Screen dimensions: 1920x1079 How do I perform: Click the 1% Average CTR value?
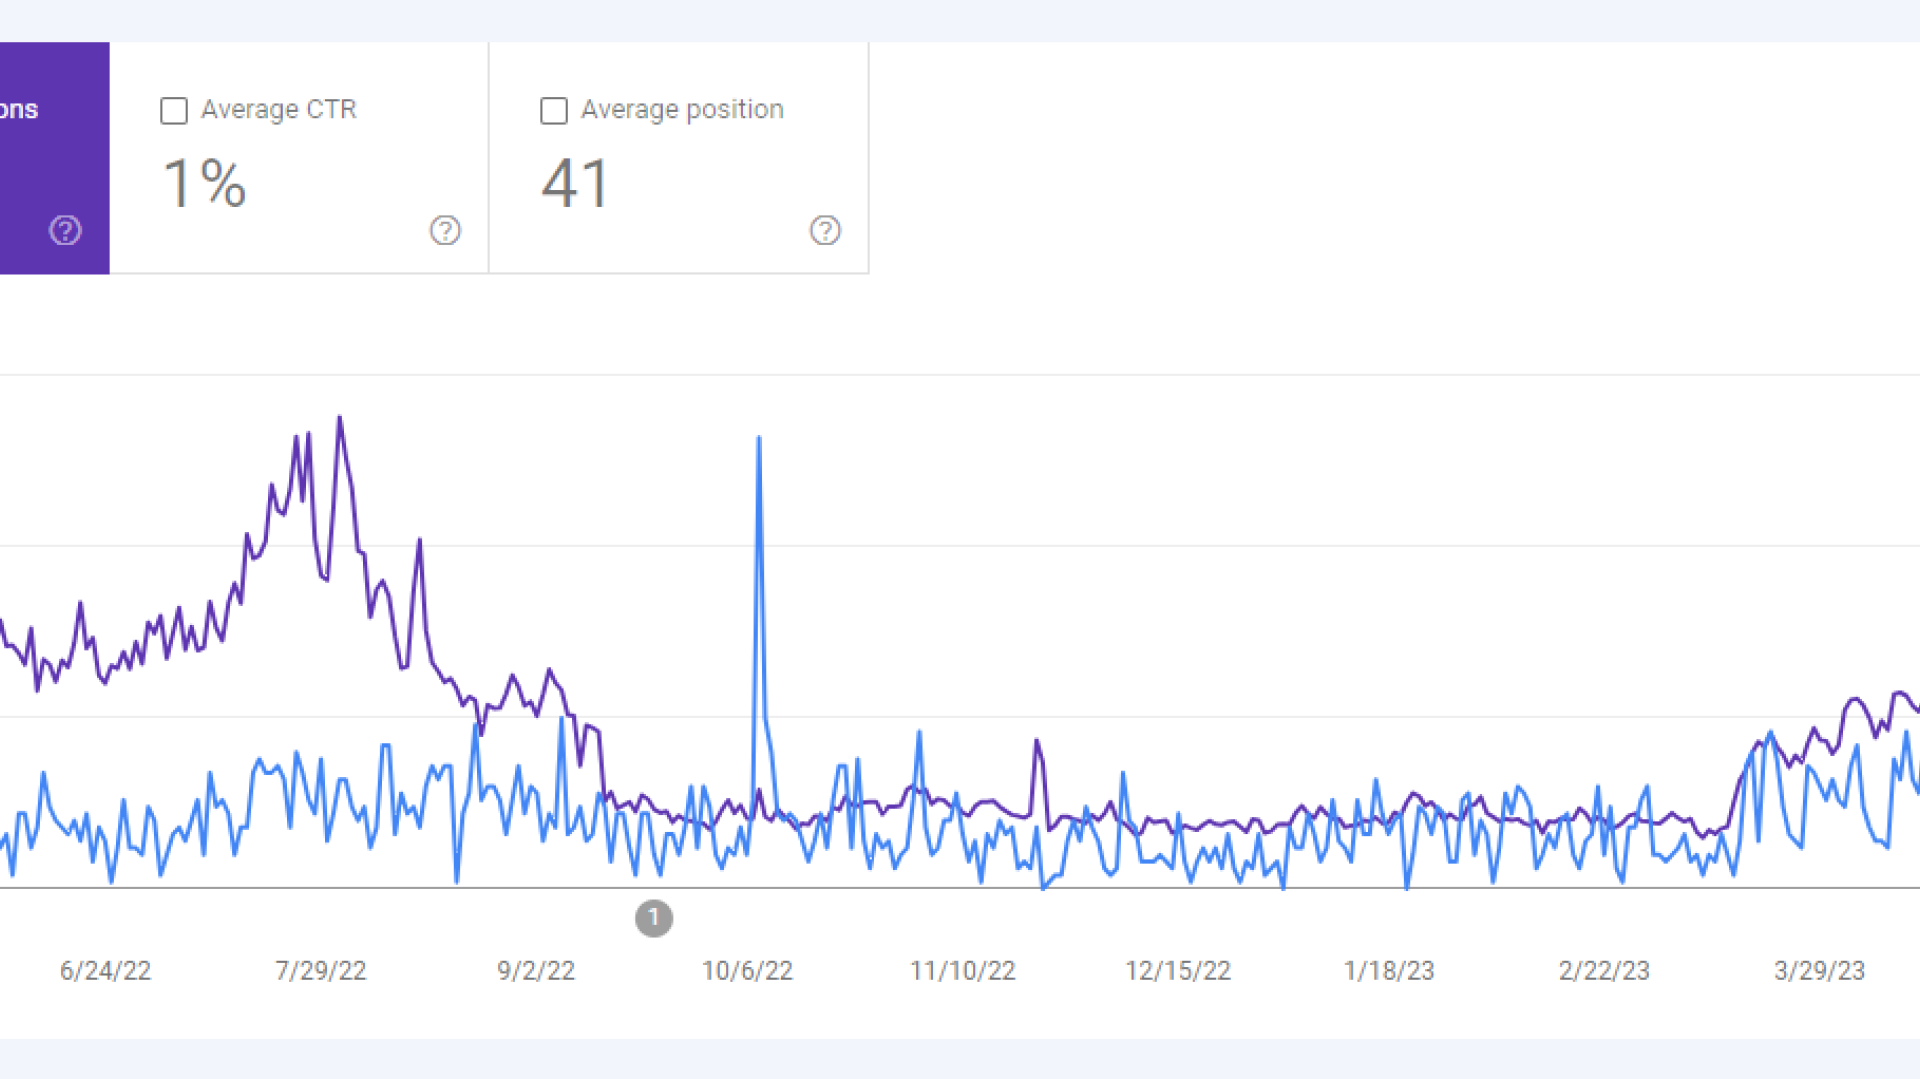(x=205, y=184)
